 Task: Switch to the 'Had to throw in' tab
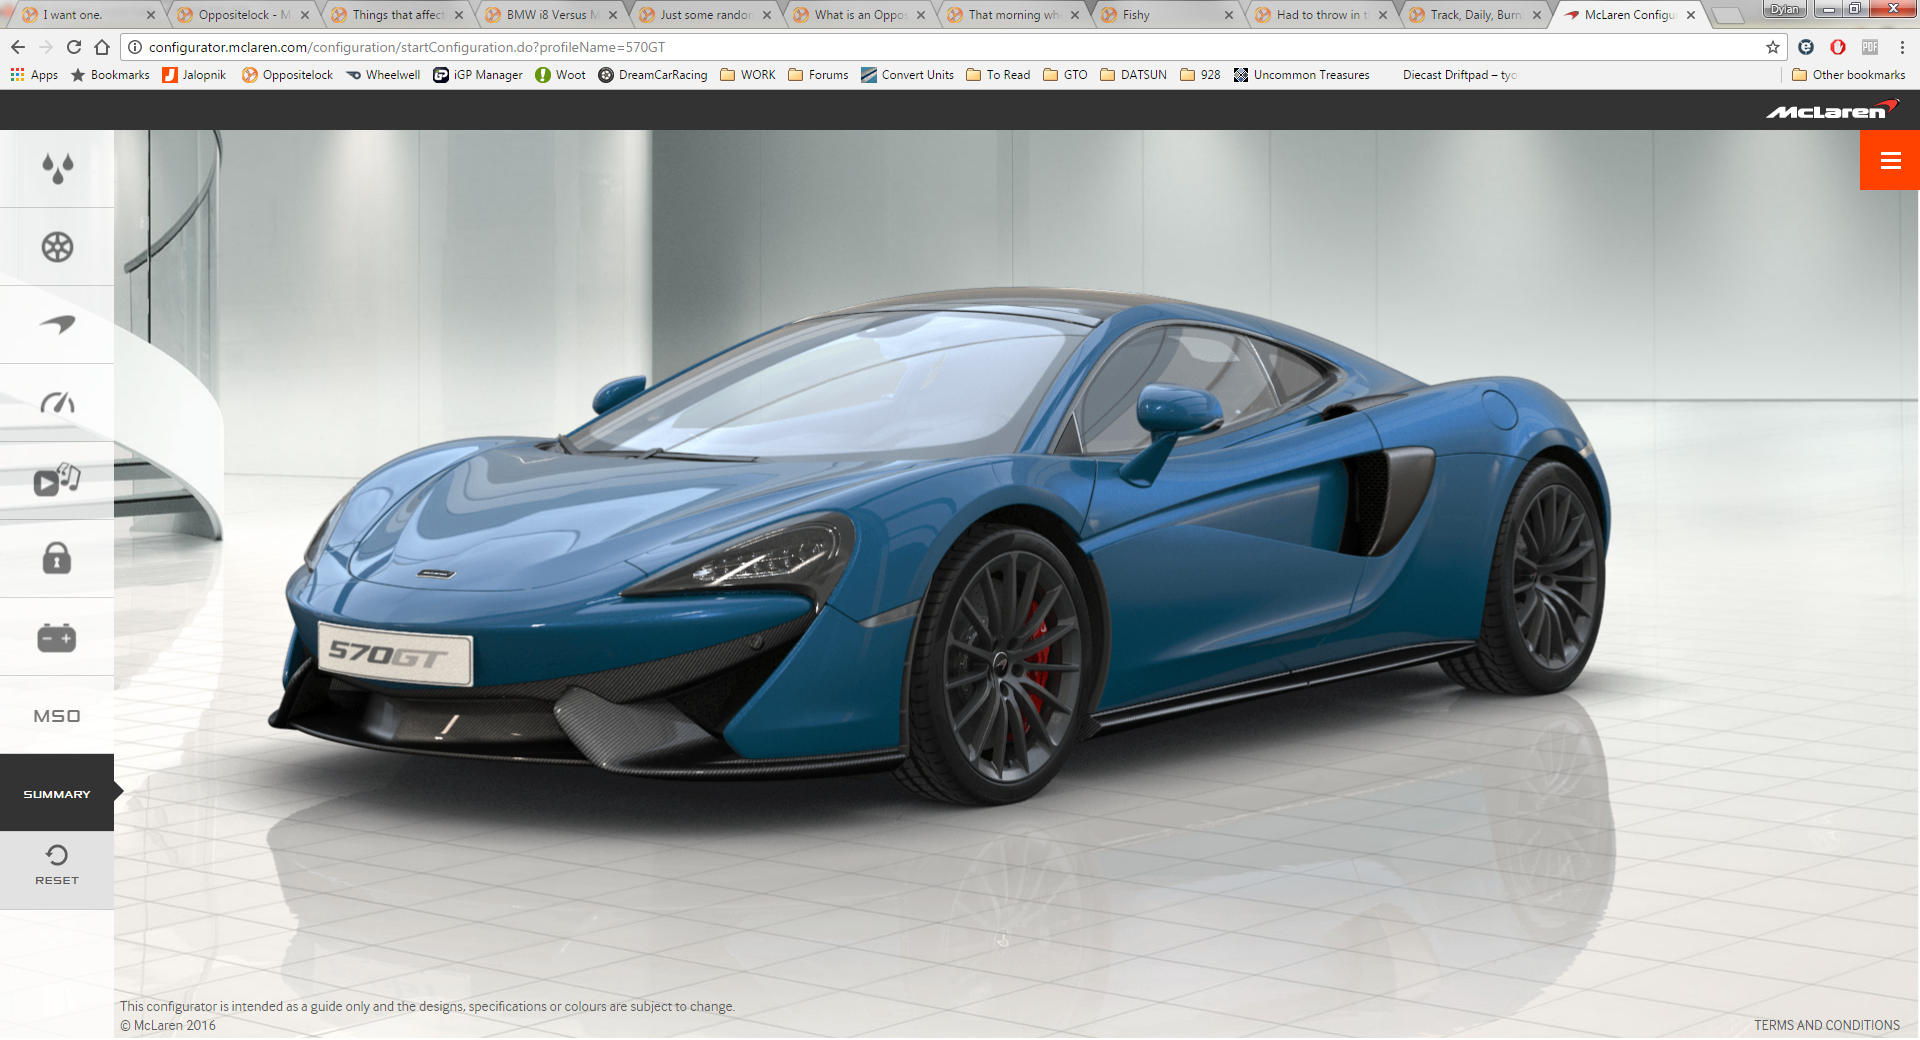pyautogui.click(x=1322, y=15)
